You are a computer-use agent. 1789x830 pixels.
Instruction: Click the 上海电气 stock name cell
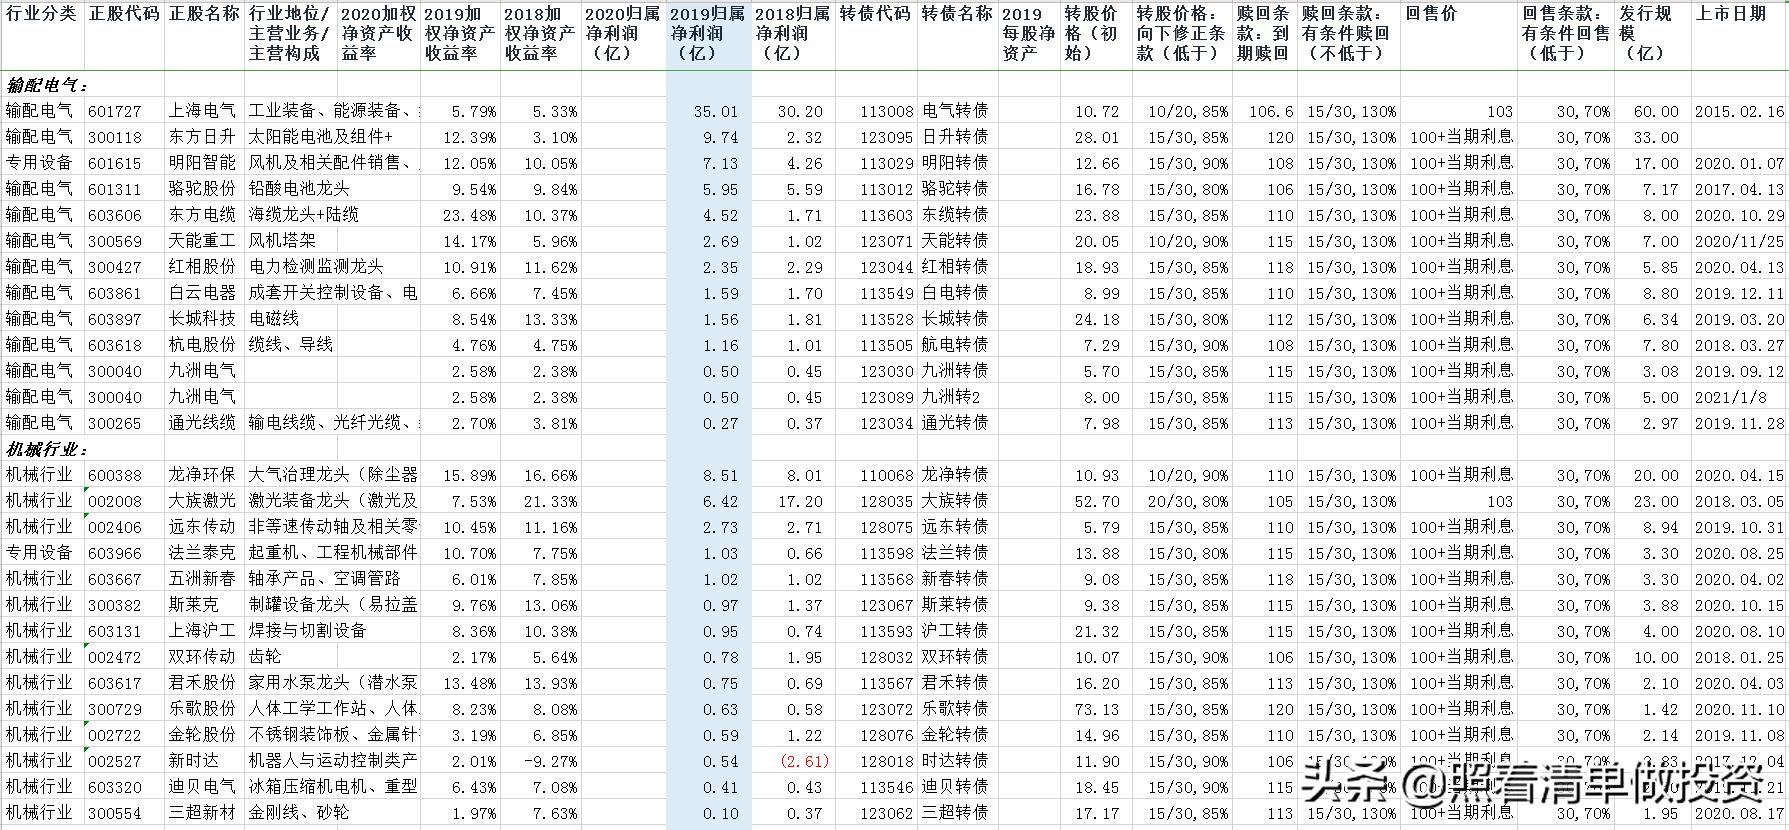[202, 111]
